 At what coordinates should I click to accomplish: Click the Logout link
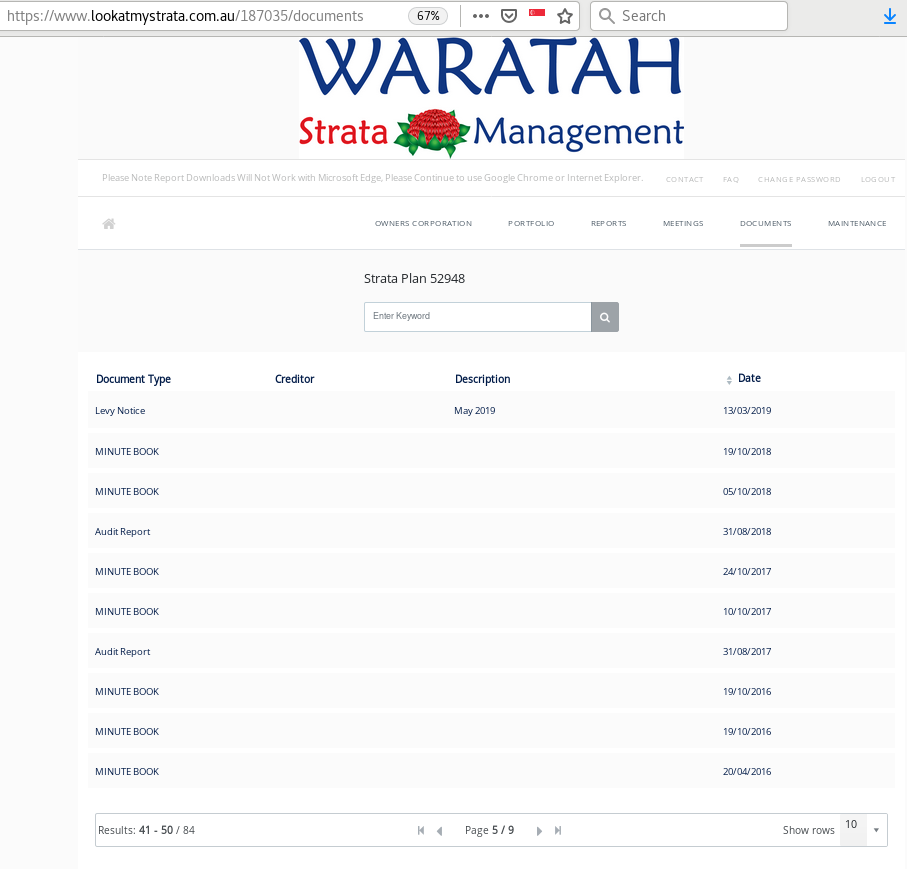pyautogui.click(x=878, y=179)
